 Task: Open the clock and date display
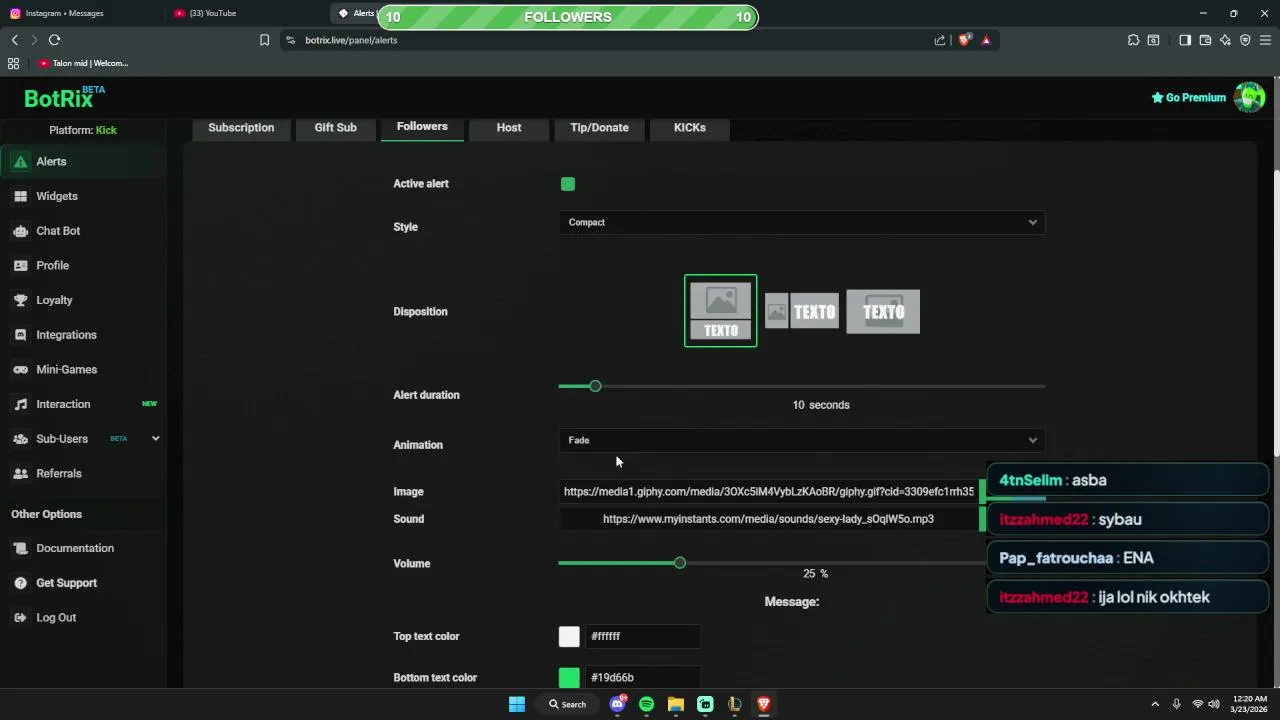[x=1249, y=704]
